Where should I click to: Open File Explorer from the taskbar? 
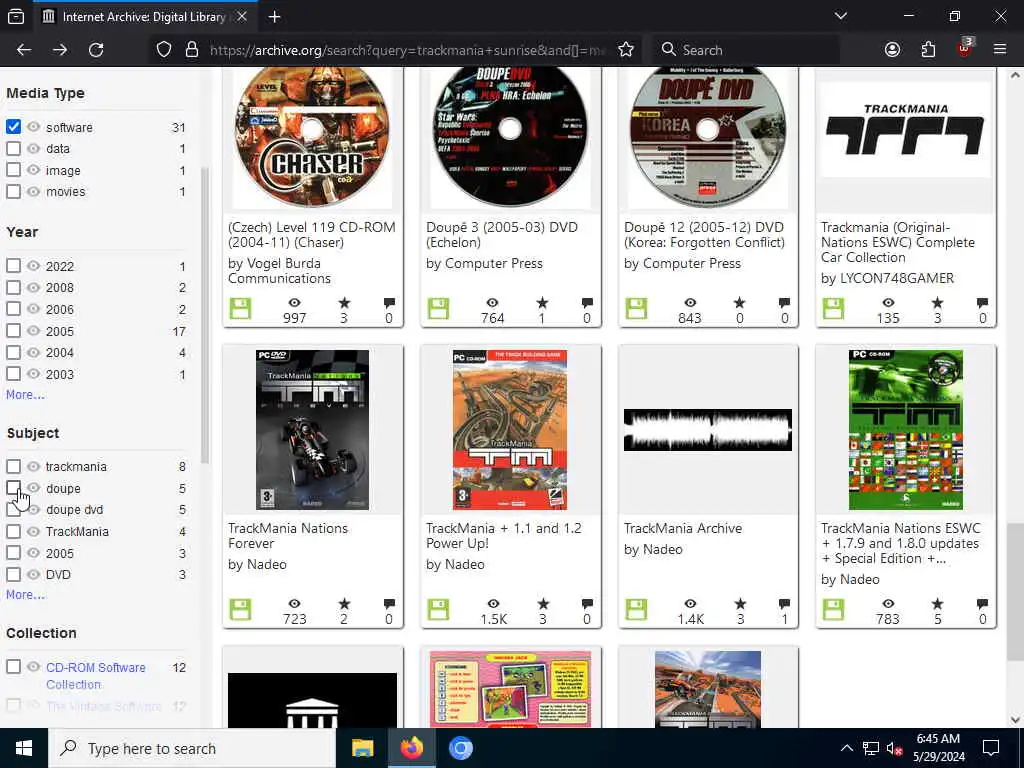click(362, 748)
